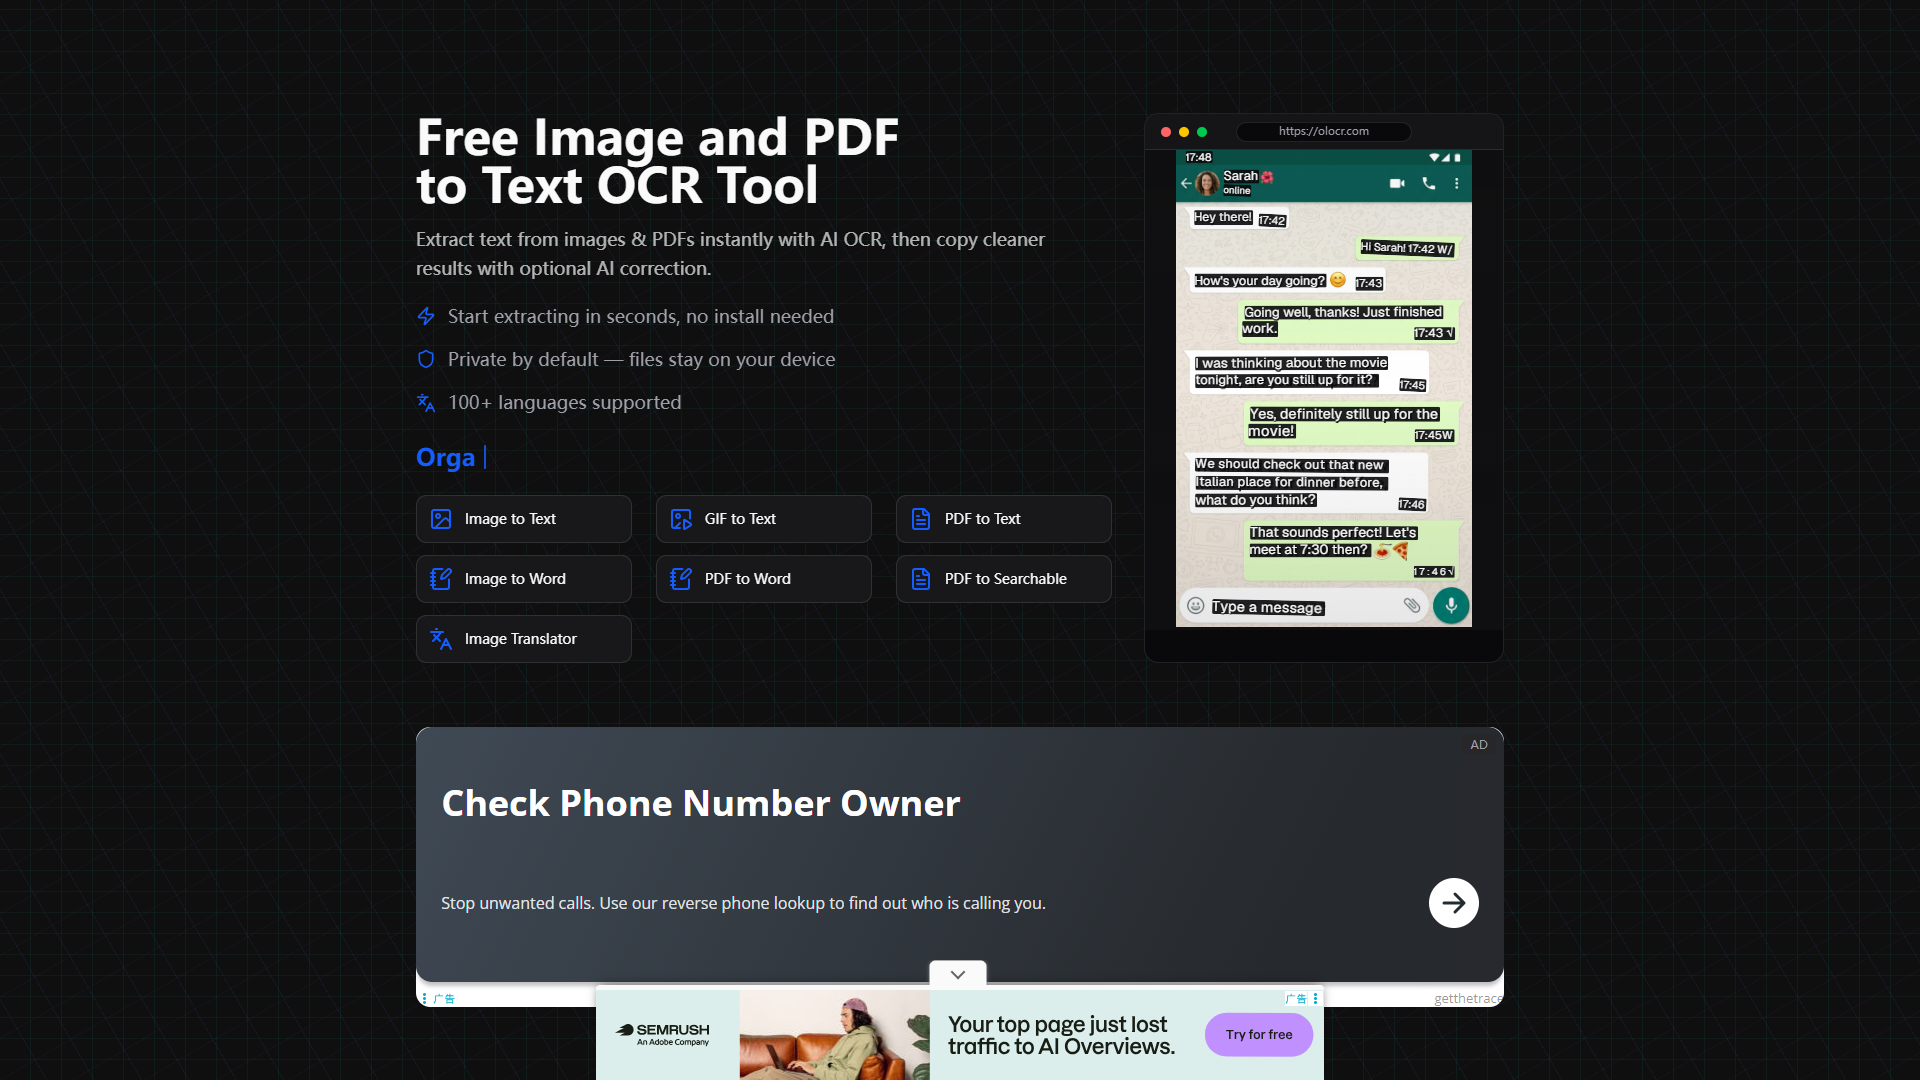Click the lightning bolt icon beside Start extracting

coord(426,316)
